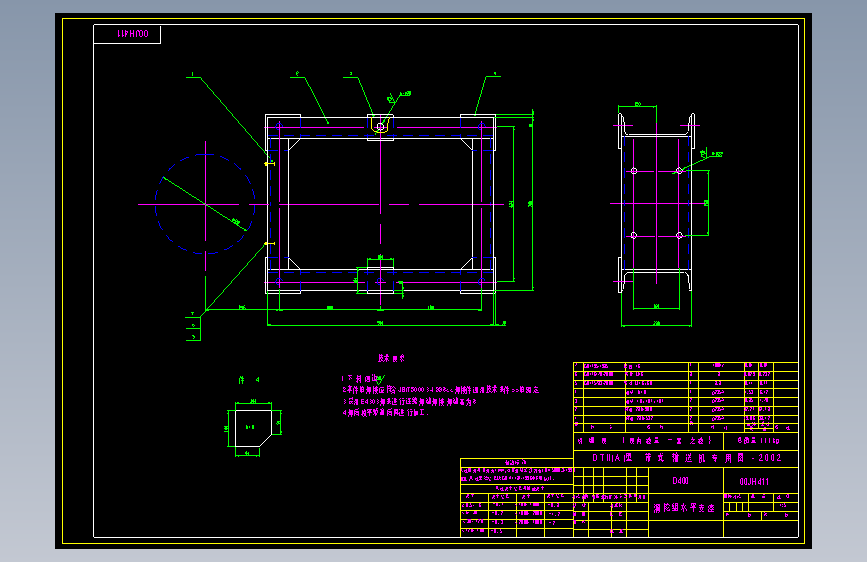
Task: Click the rotated 00JH411 label at top-left corner
Action: [x=133, y=34]
